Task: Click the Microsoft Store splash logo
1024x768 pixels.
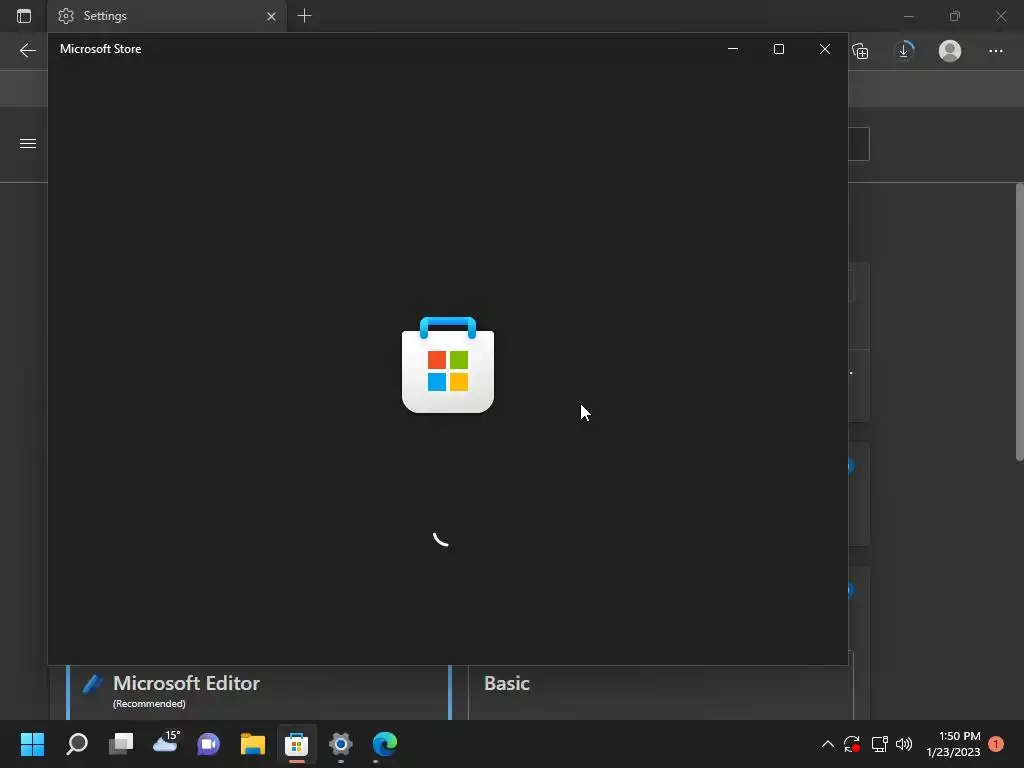Action: 448,364
